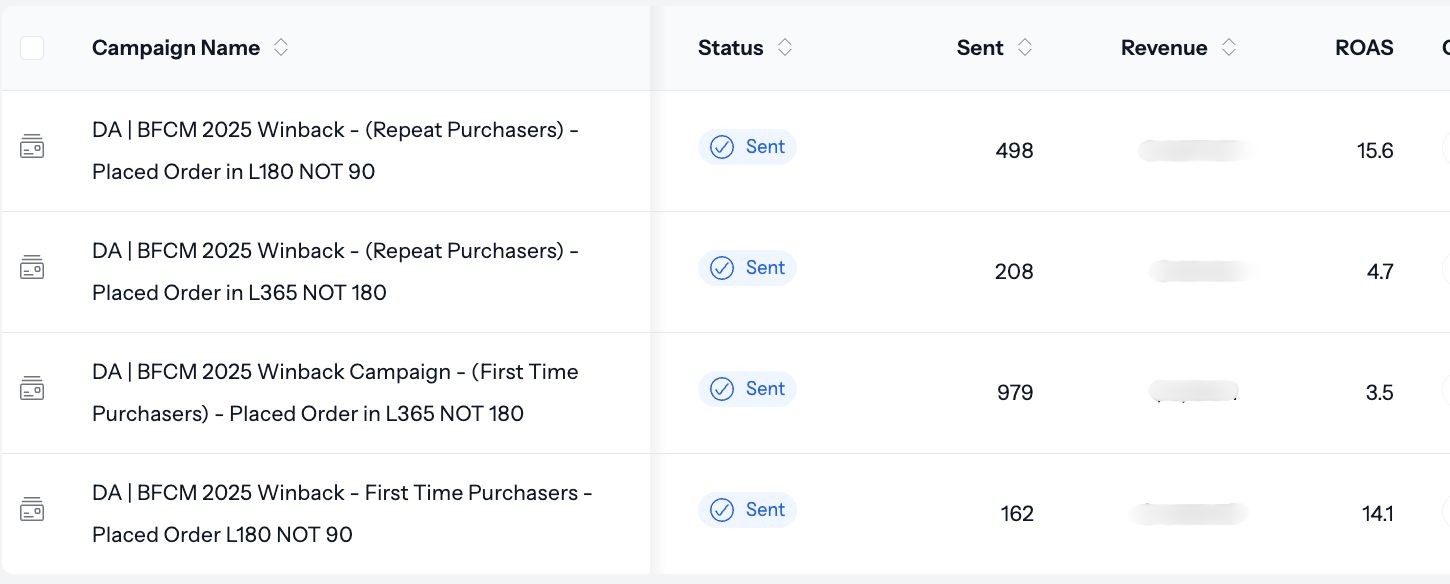
Task: Click campaign icon for Repeat Purchasers L180 NOT 90
Action: [32, 147]
